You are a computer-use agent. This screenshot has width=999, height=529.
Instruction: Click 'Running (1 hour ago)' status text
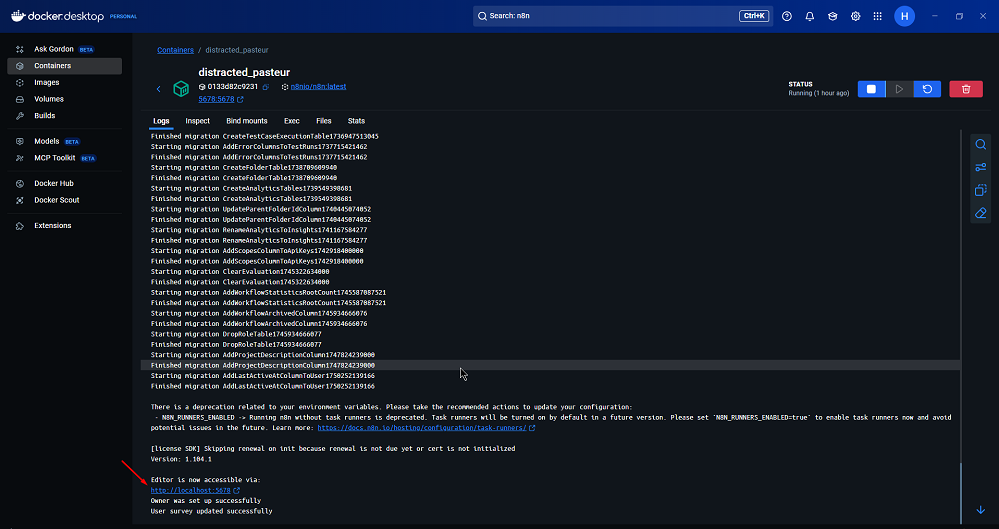[819, 93]
